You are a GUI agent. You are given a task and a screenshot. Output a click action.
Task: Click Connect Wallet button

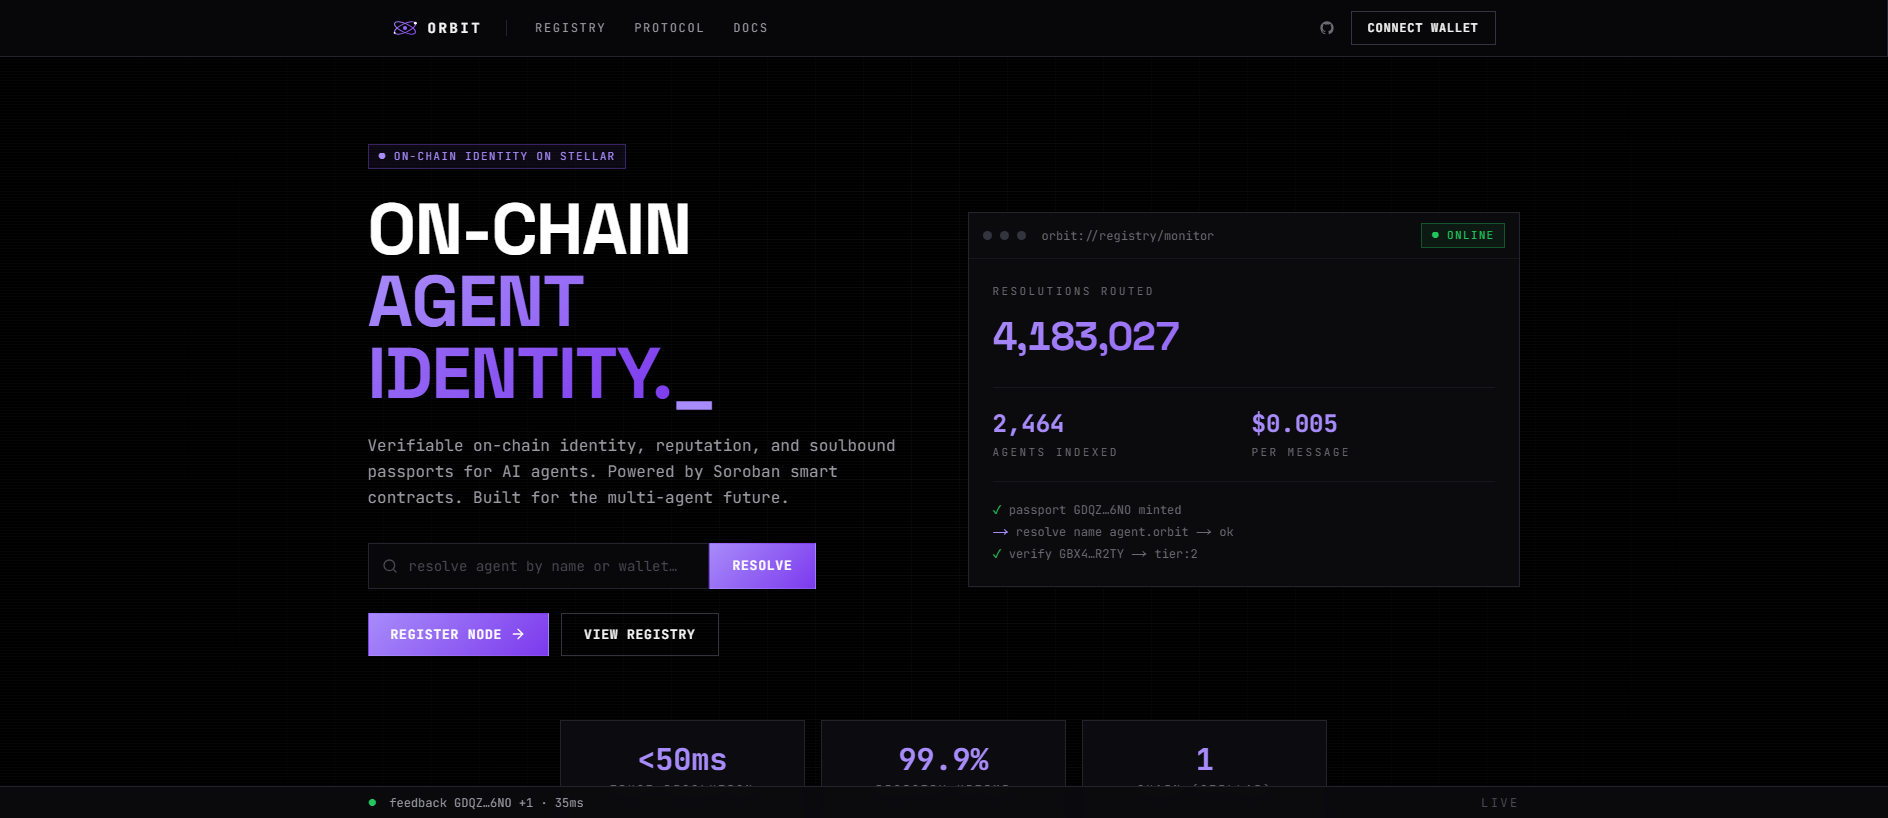click(1423, 28)
